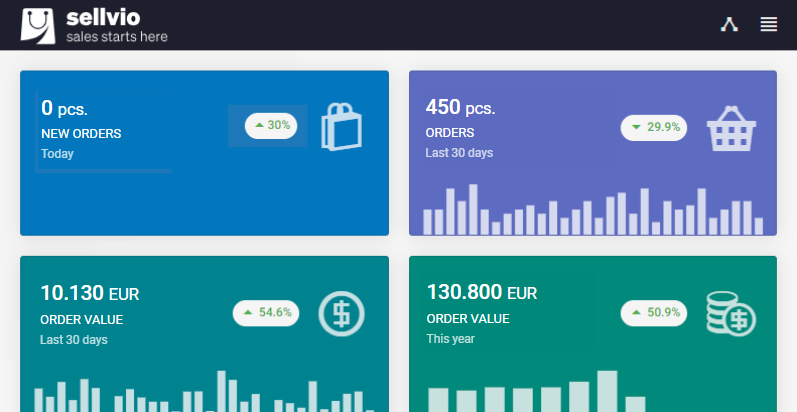The image size is (797, 412).
Task: Open the hamburger menu in the header
Action: 769,24
